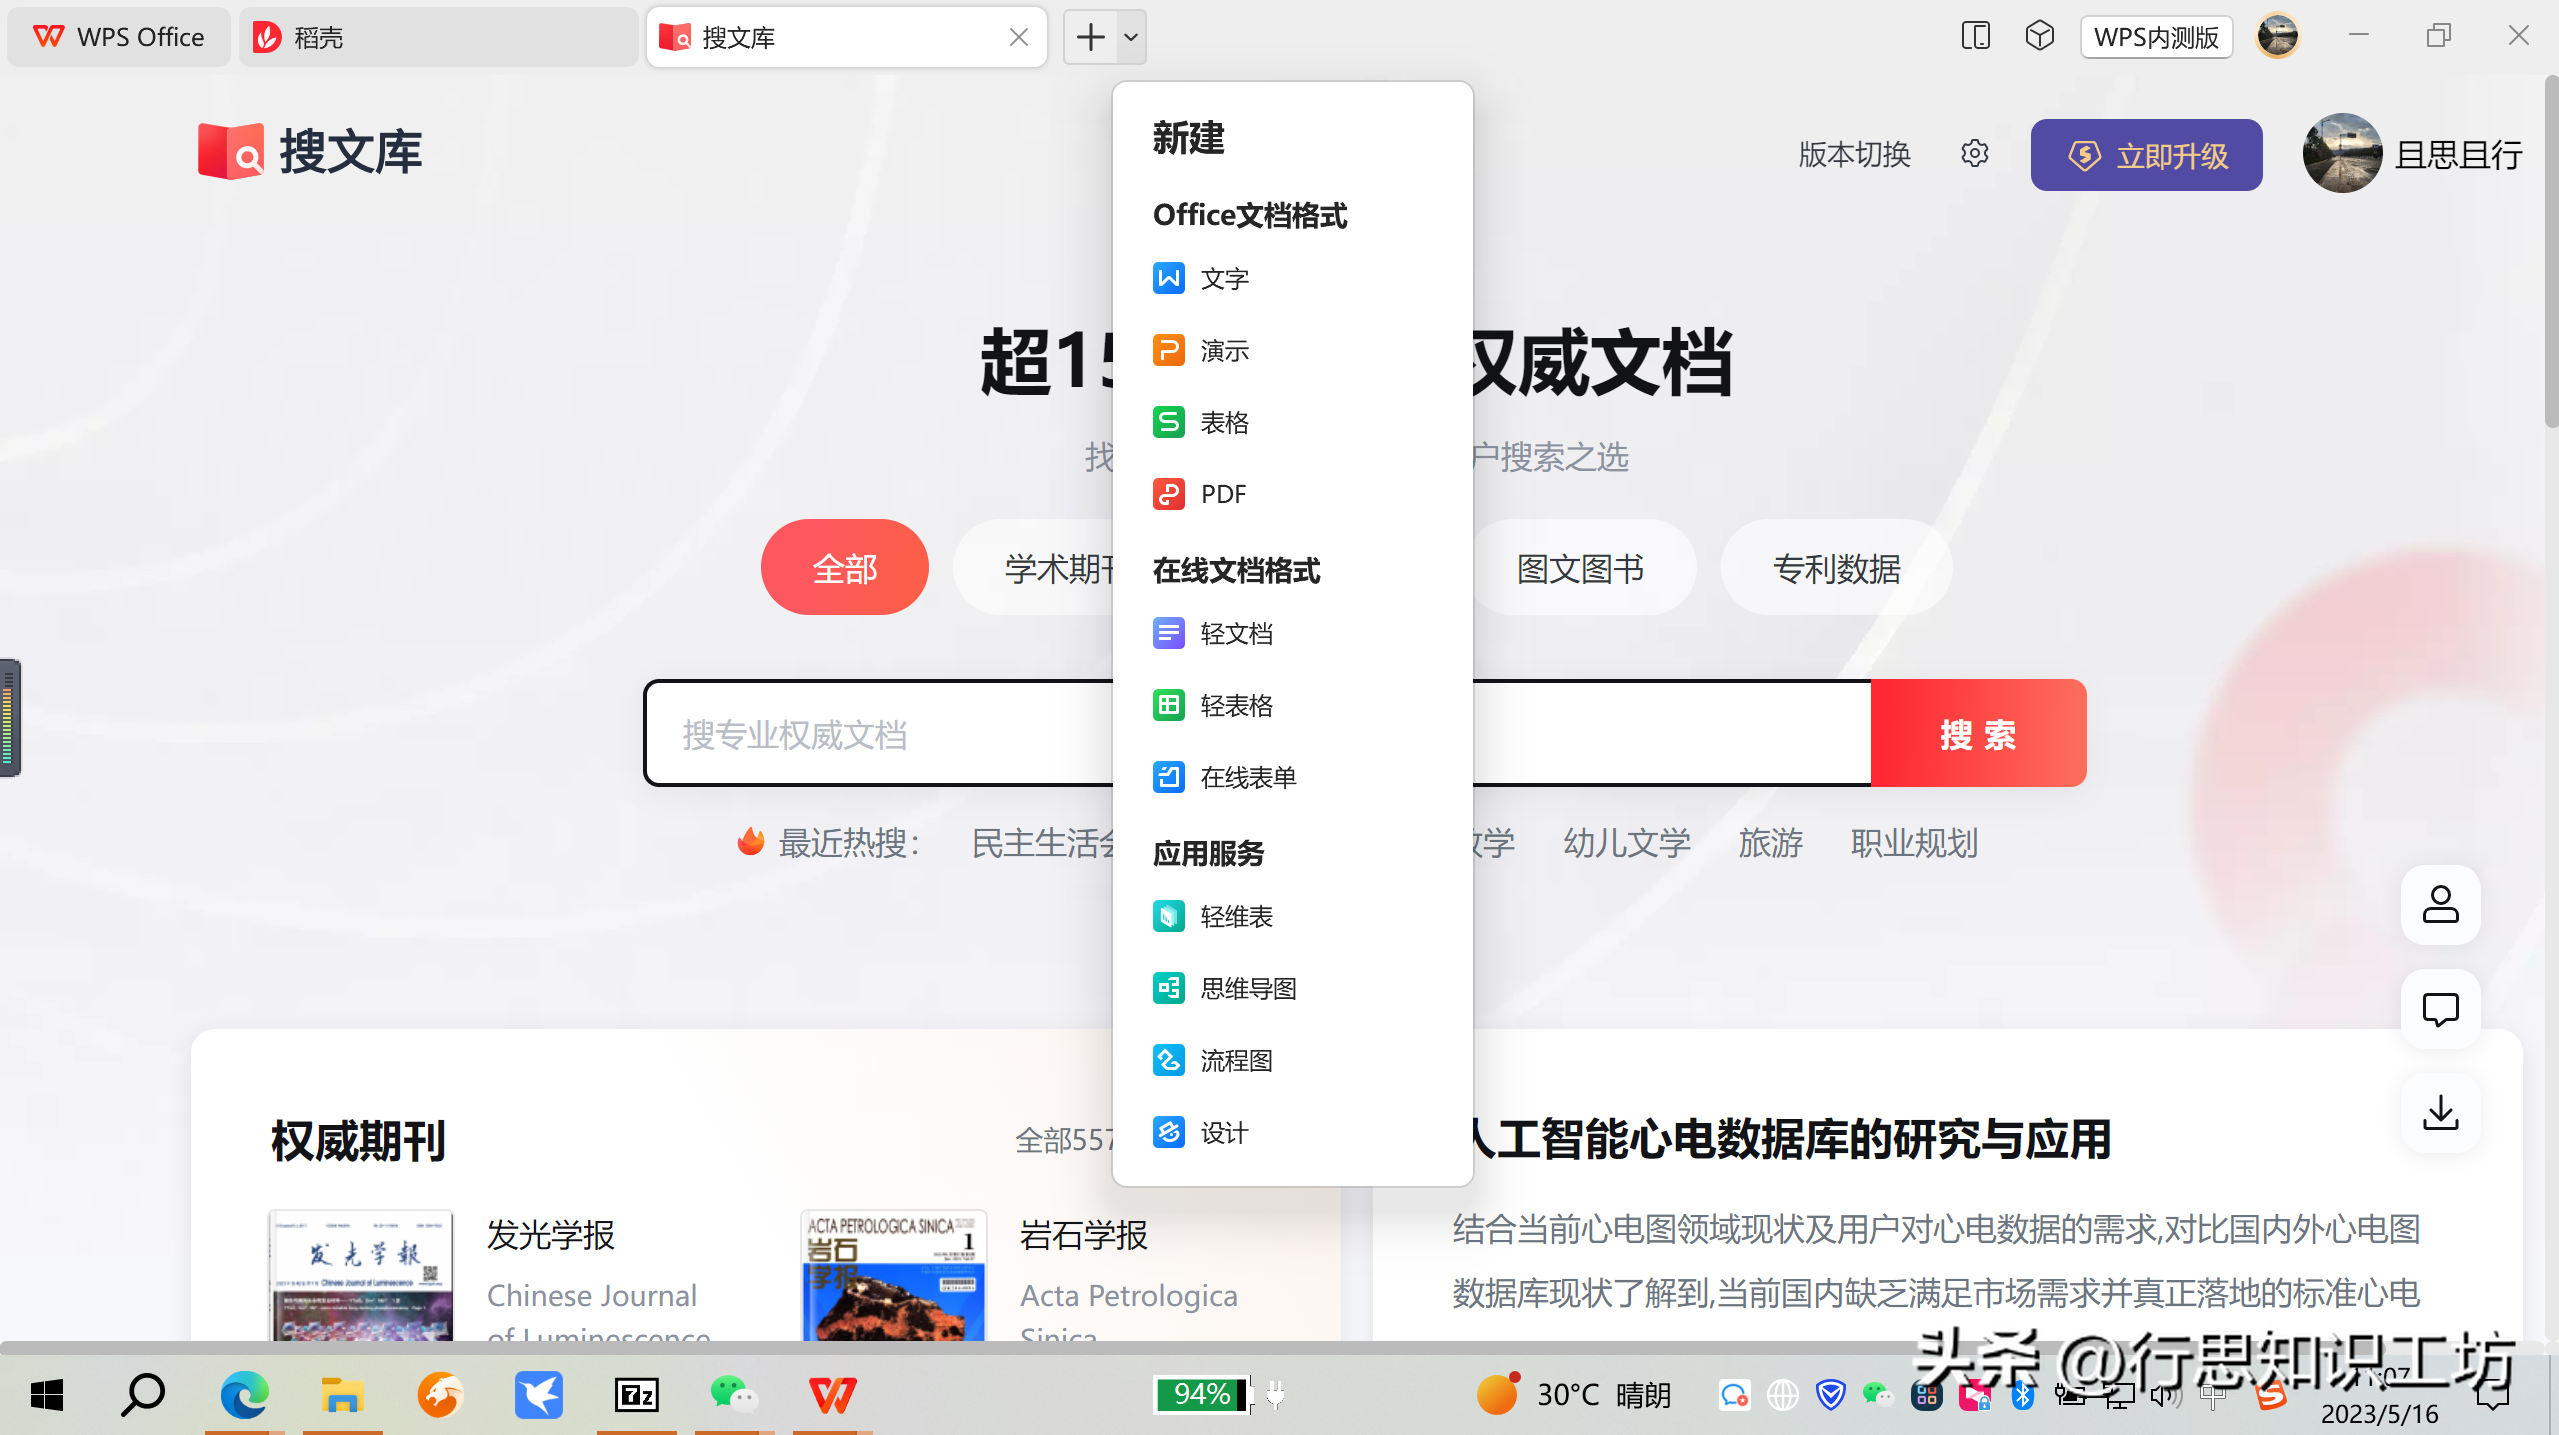Select the 学术期刊 category filter
The width and height of the screenshot is (2559, 1435).
point(1035,568)
